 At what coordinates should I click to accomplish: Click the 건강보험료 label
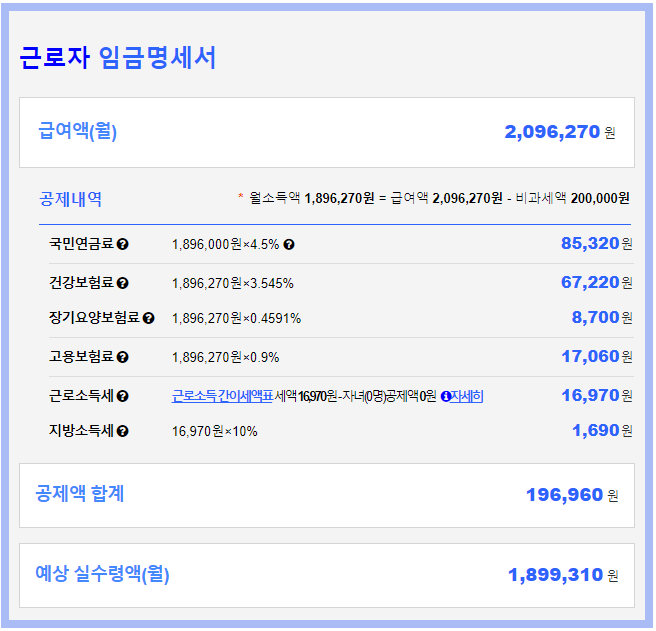tap(82, 283)
